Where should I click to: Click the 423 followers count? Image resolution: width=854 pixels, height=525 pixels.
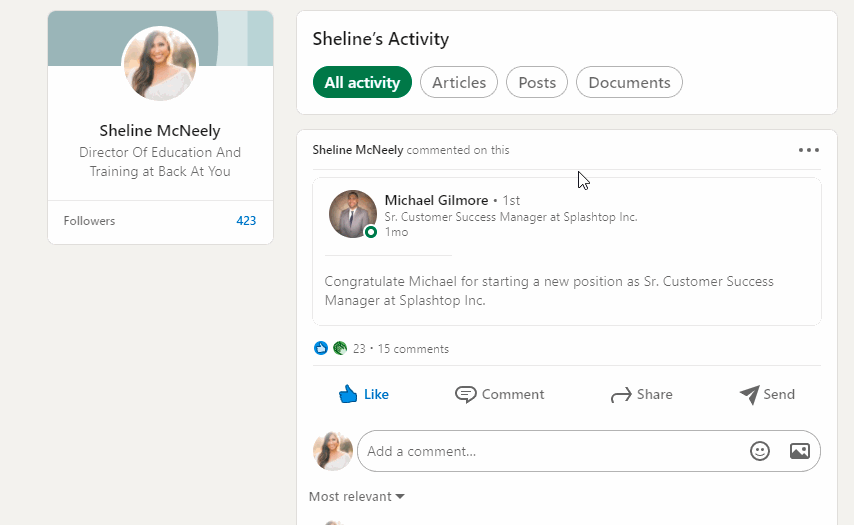click(x=246, y=221)
